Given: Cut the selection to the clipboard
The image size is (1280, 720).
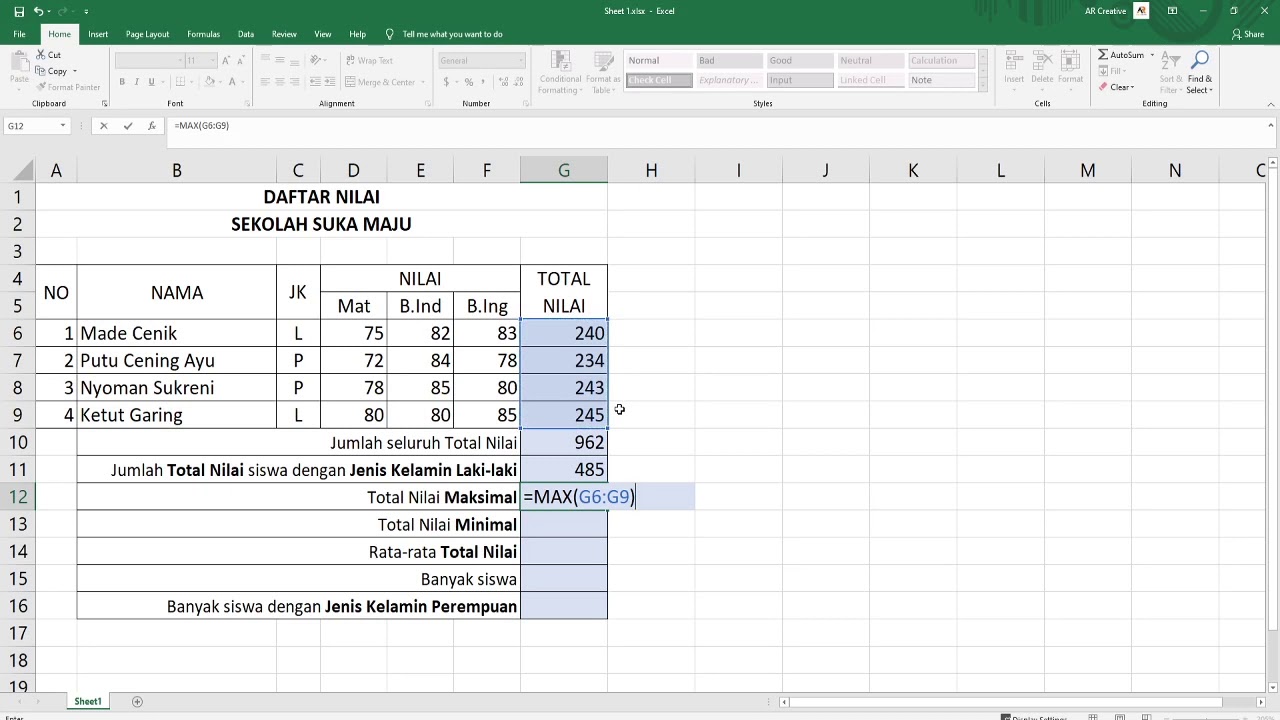Looking at the screenshot, I should pyautogui.click(x=49, y=55).
